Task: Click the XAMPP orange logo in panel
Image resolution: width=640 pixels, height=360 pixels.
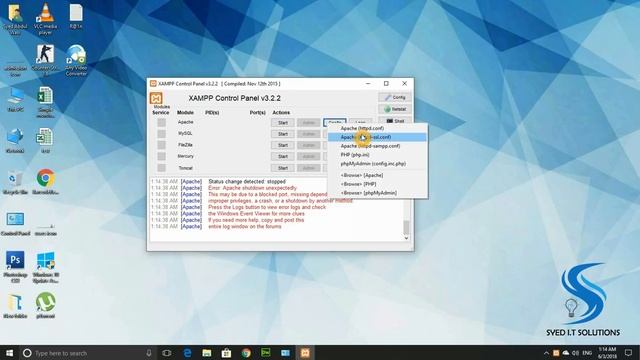Action: point(156,98)
